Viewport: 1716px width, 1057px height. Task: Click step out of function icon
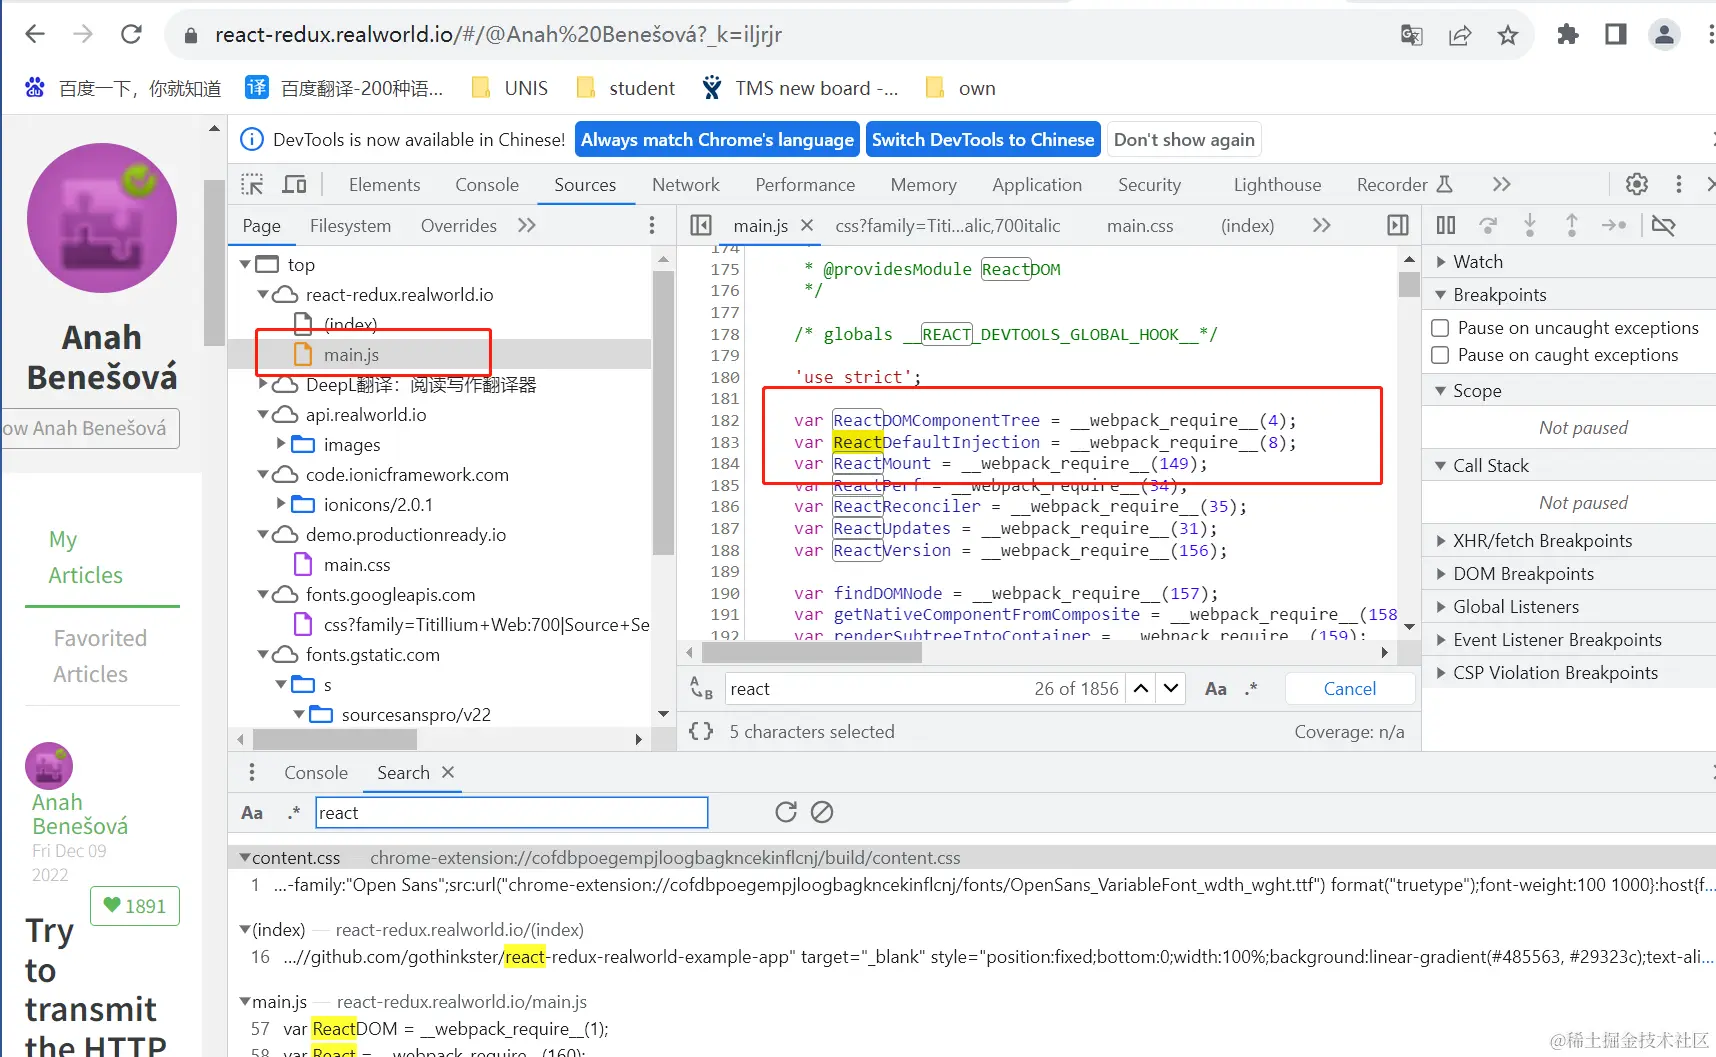click(x=1572, y=225)
